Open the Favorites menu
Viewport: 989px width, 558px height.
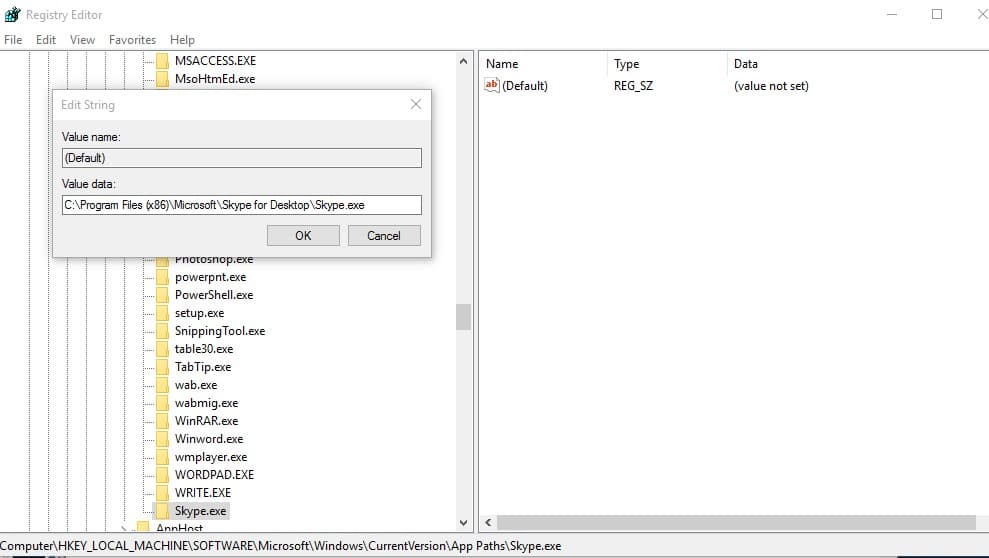pos(132,40)
